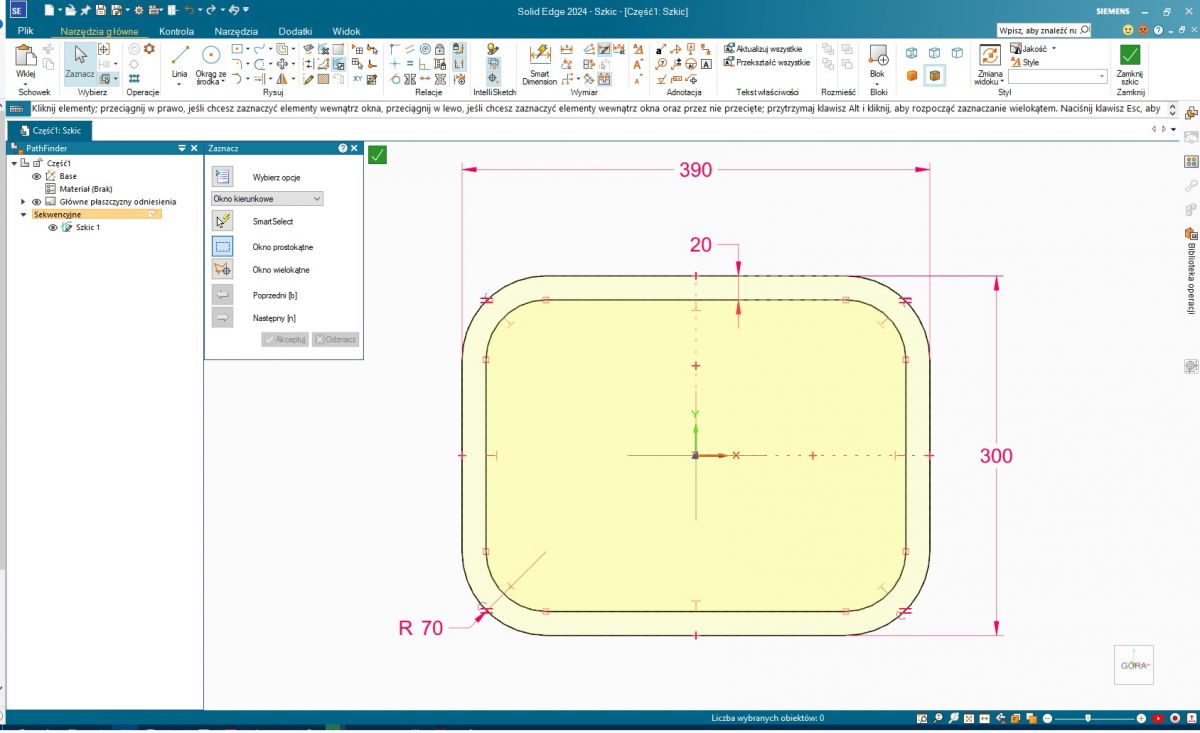
Task: Click the Wklej paste icon
Action: [x=26, y=55]
